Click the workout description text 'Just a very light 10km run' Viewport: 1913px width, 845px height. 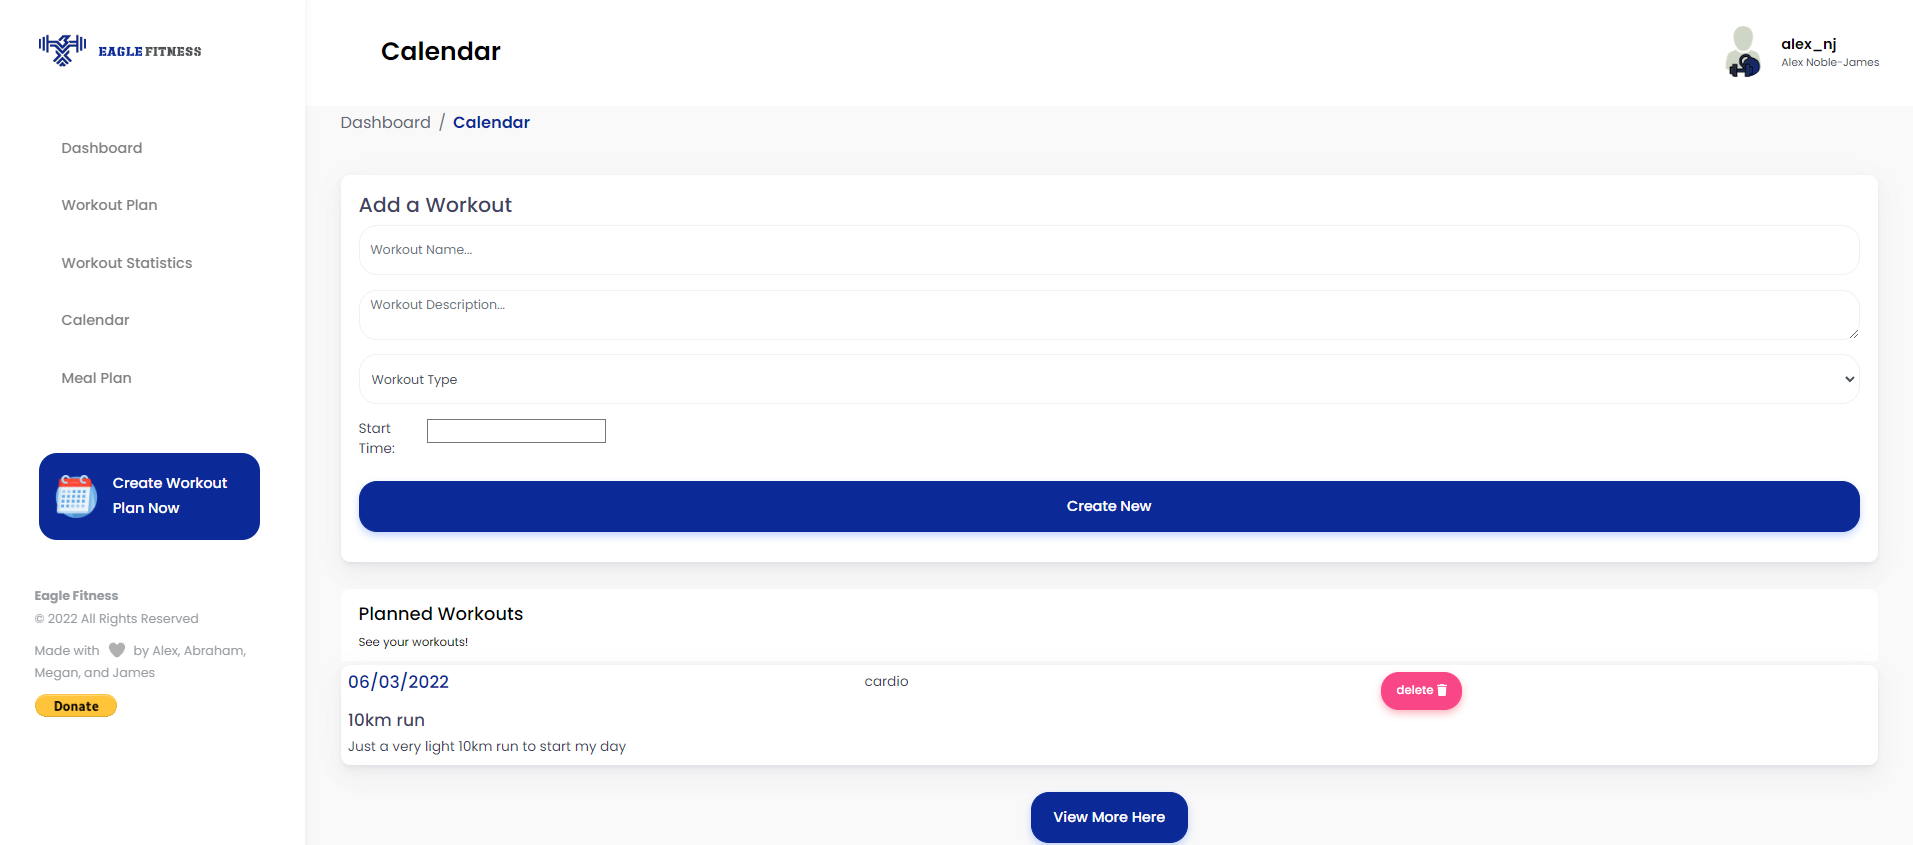coord(487,746)
